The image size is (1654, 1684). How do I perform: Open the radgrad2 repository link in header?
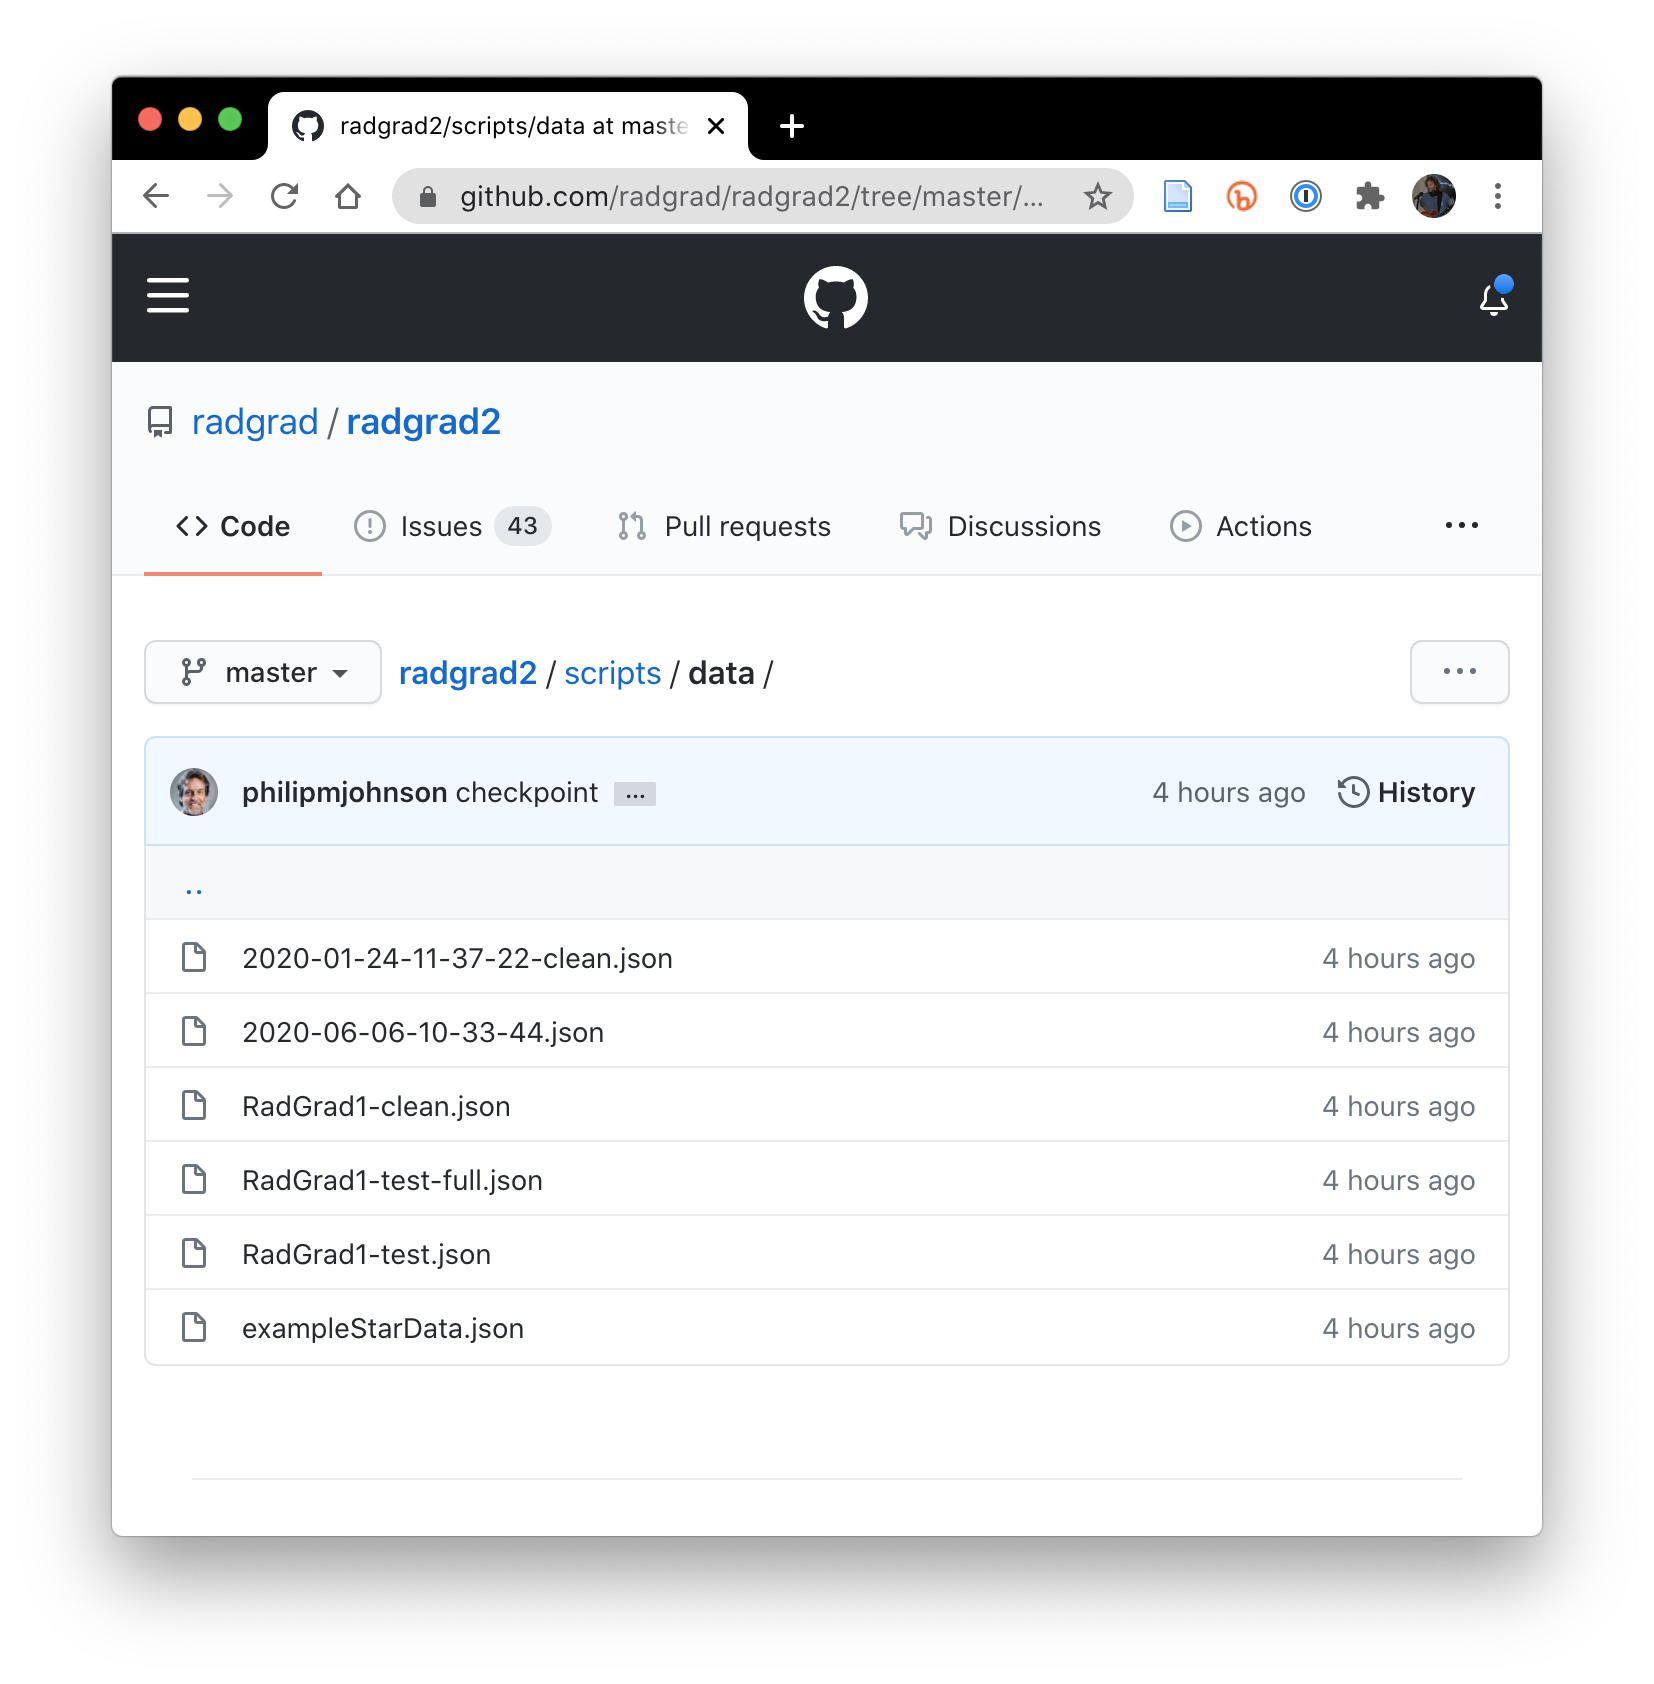pyautogui.click(x=424, y=422)
